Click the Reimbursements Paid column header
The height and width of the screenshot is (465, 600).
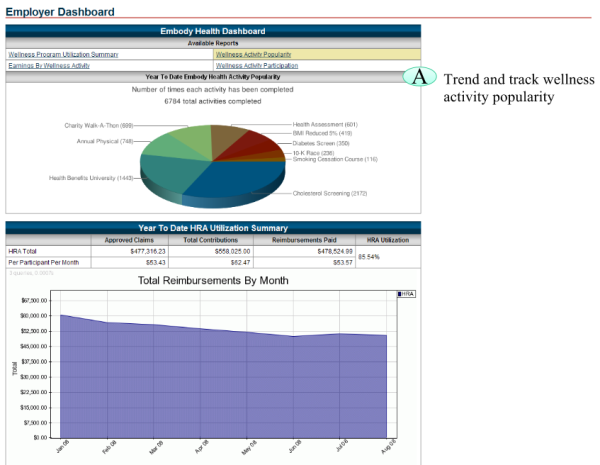coord(304,240)
